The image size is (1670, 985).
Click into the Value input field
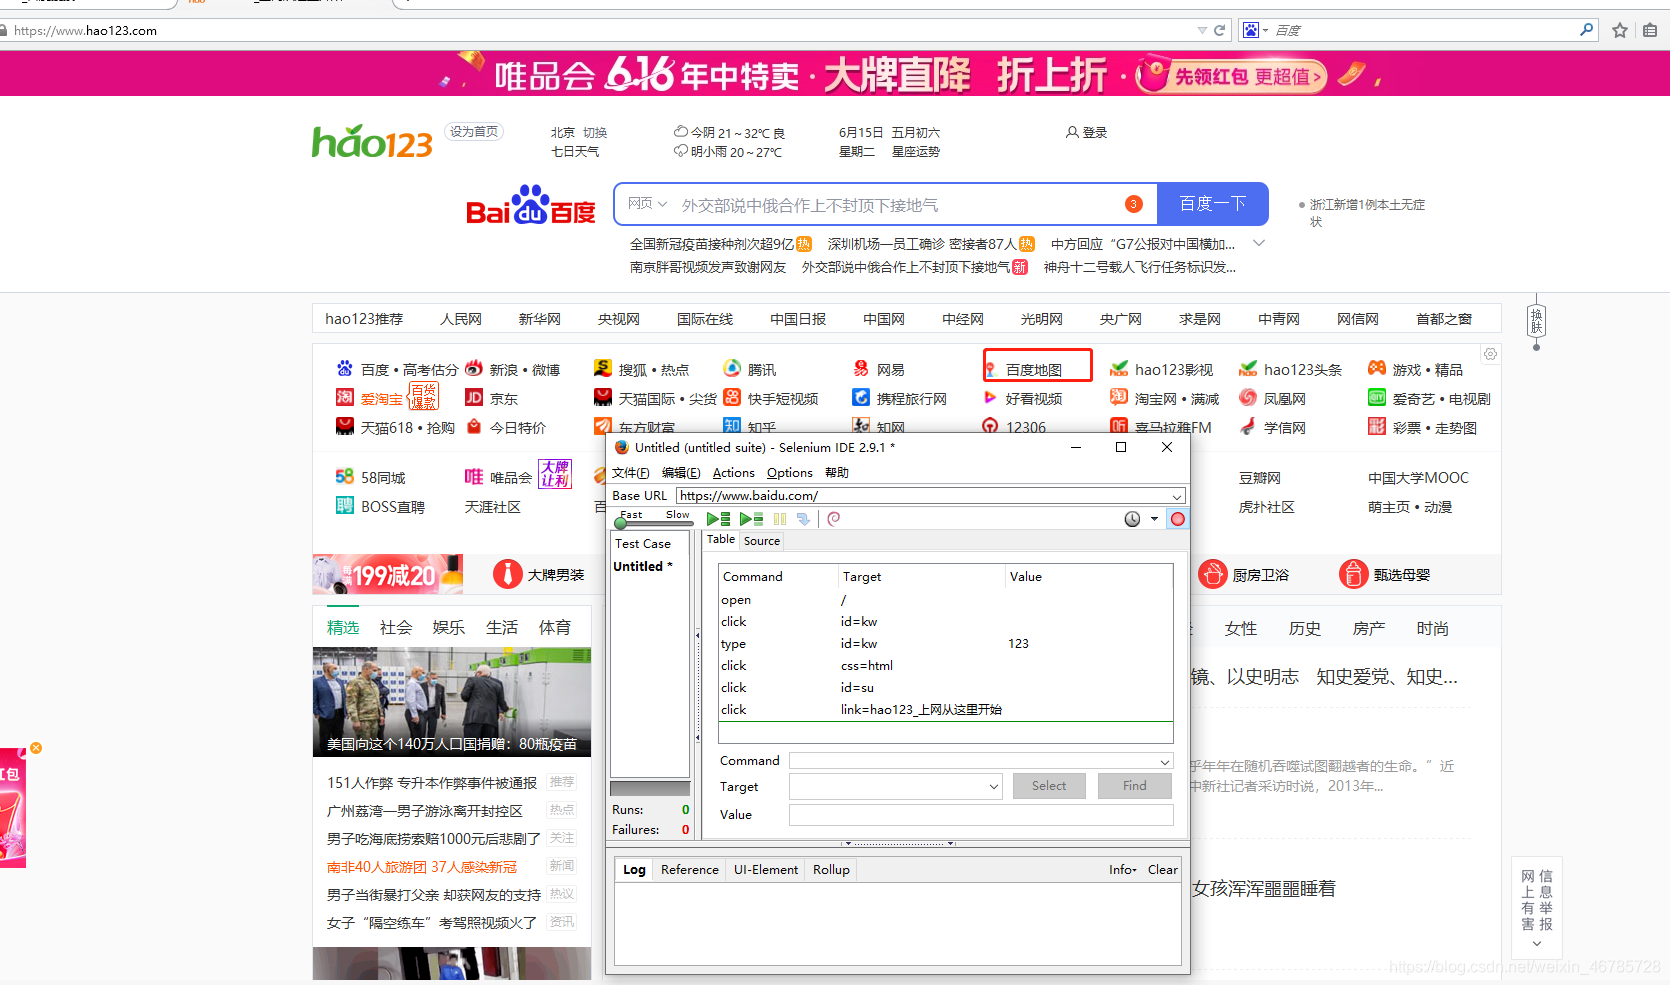981,815
